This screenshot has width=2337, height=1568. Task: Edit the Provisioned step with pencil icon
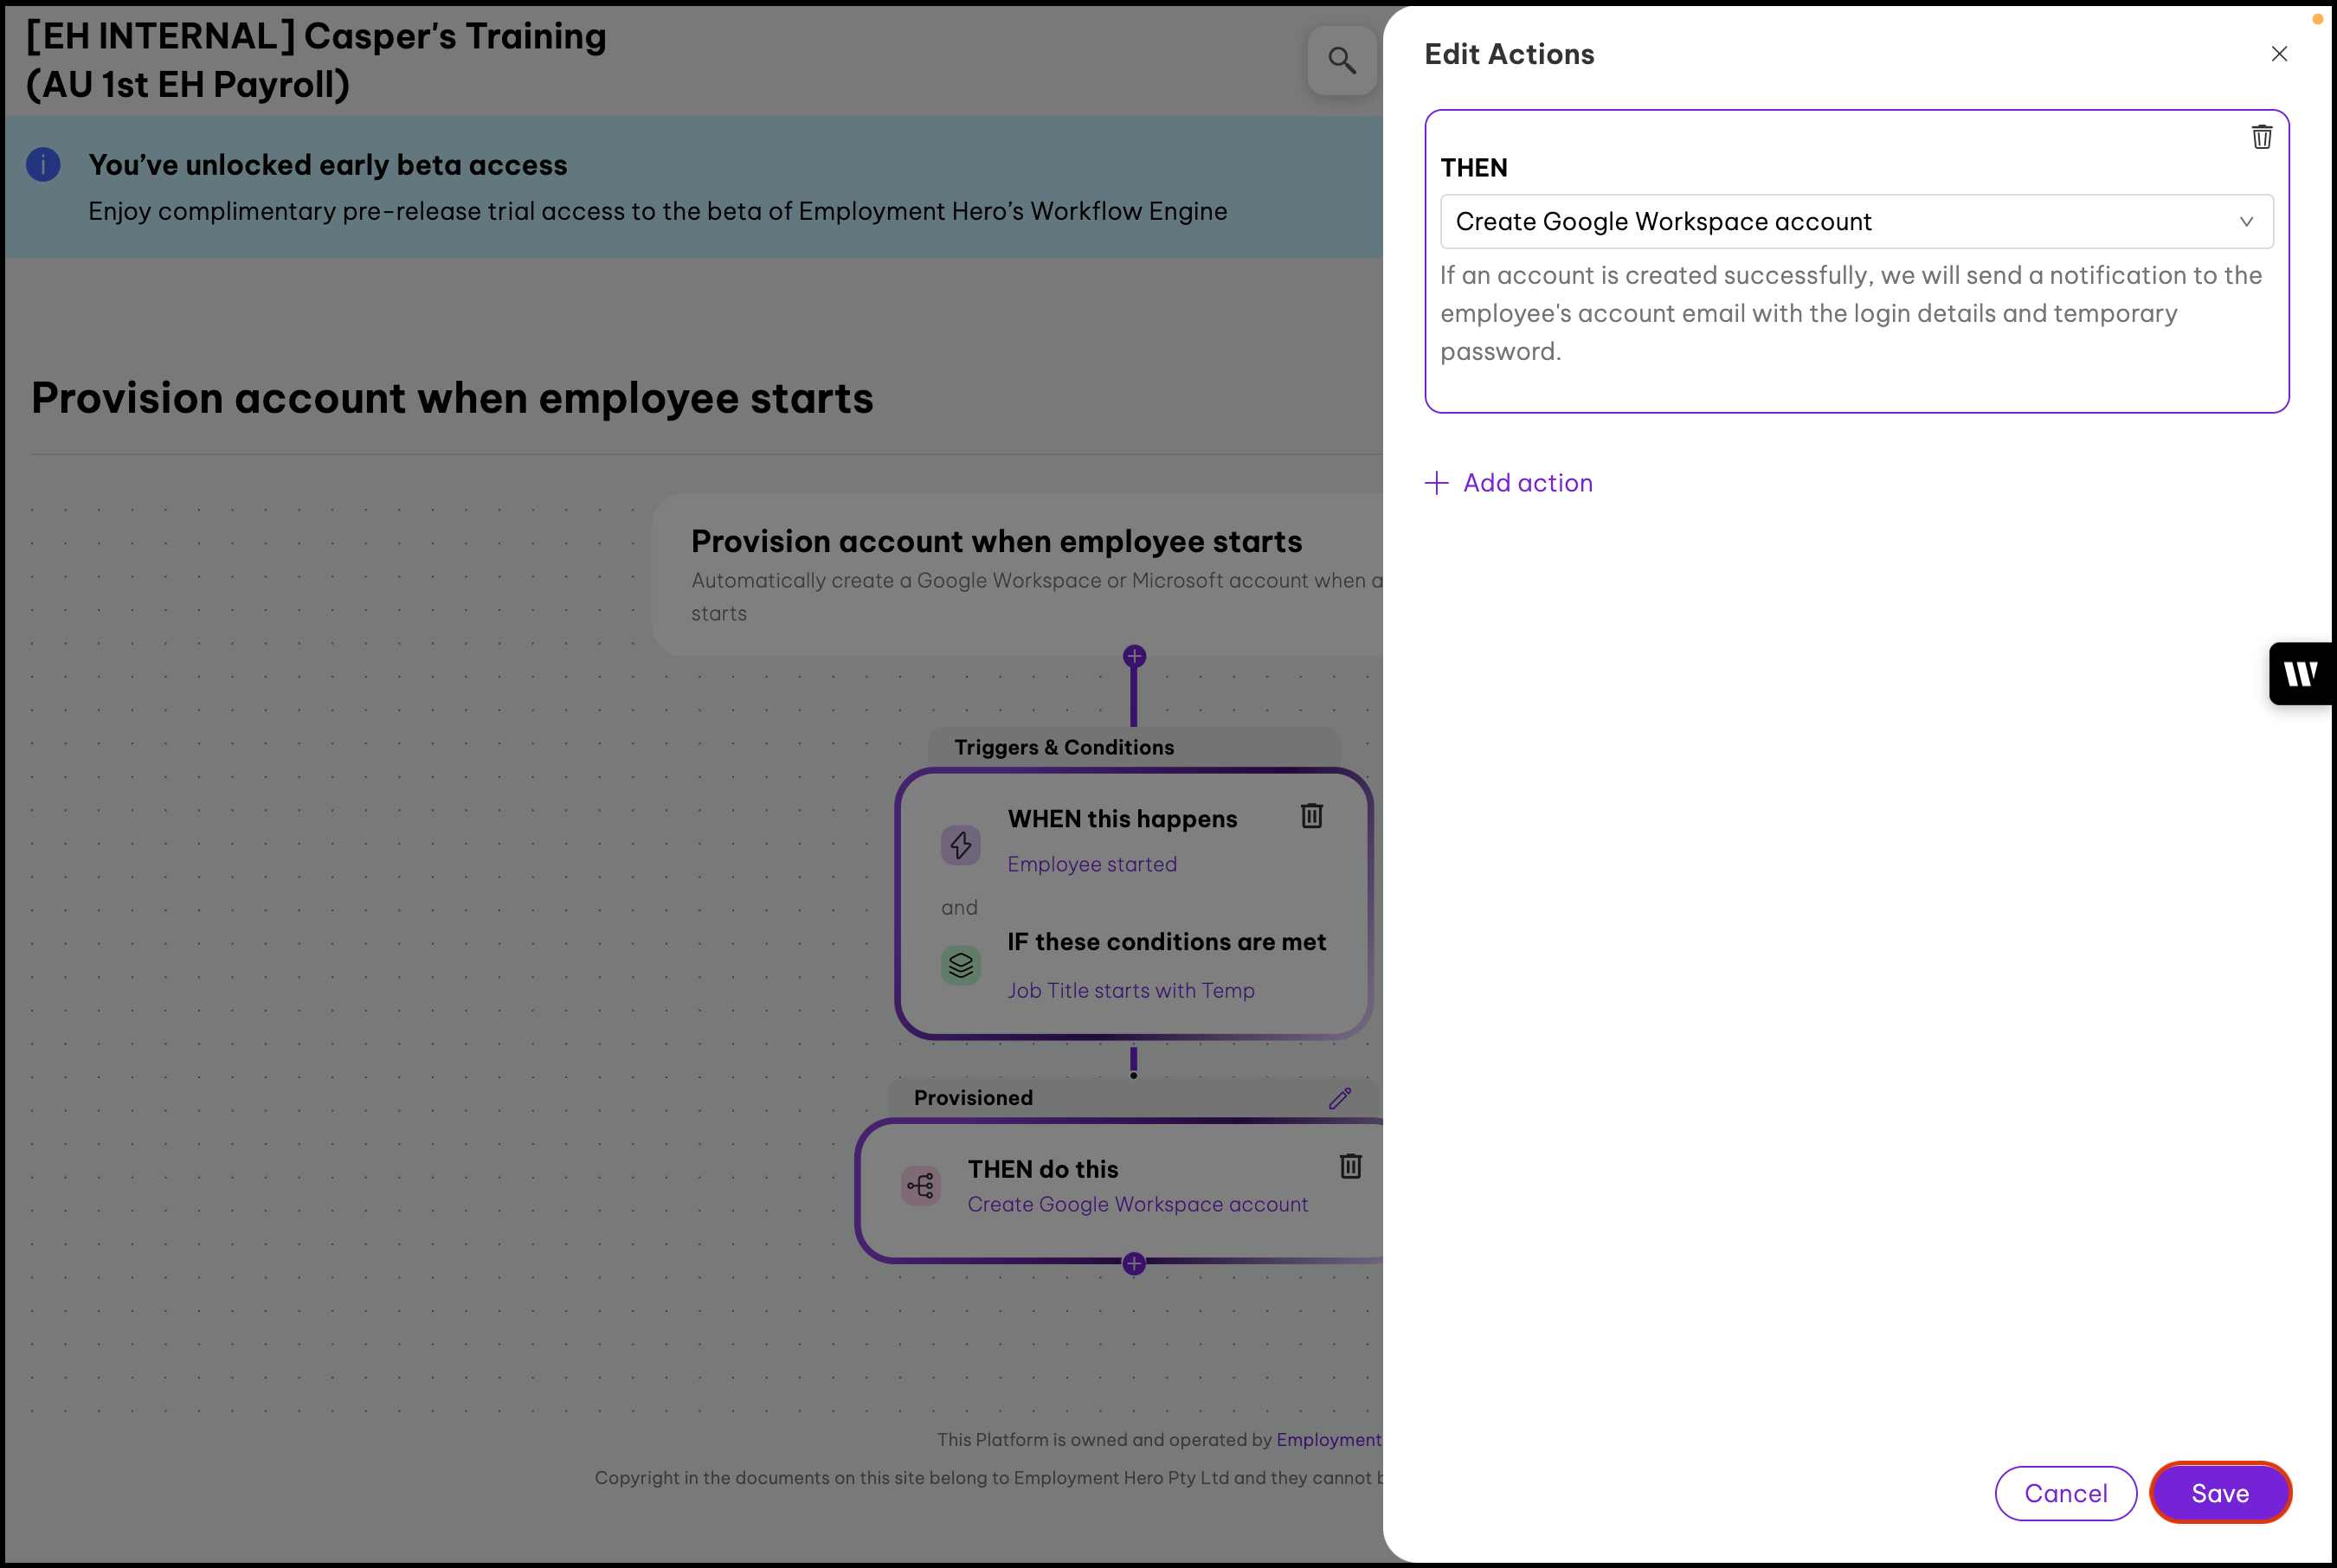[1339, 1098]
